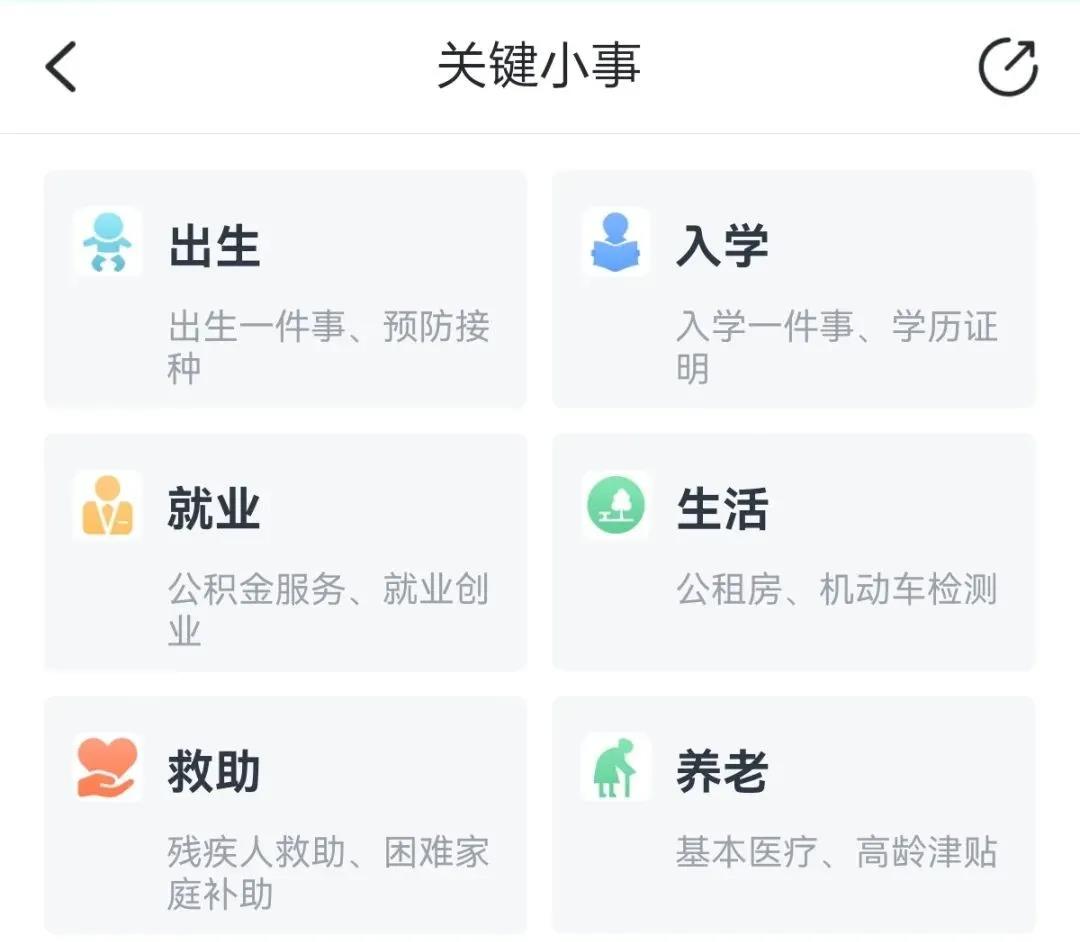Screen dimensions: 1080x942
Task: Open the 救助 heading
Action: [x=214, y=772]
